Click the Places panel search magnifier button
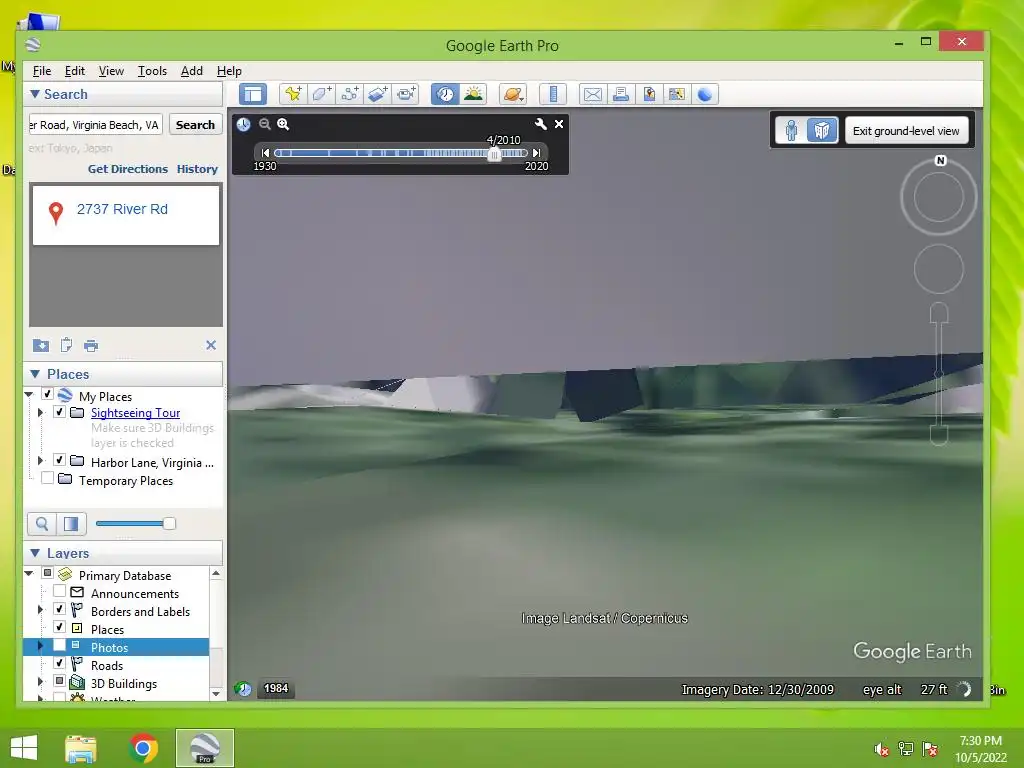The height and width of the screenshot is (768, 1024). (42, 524)
